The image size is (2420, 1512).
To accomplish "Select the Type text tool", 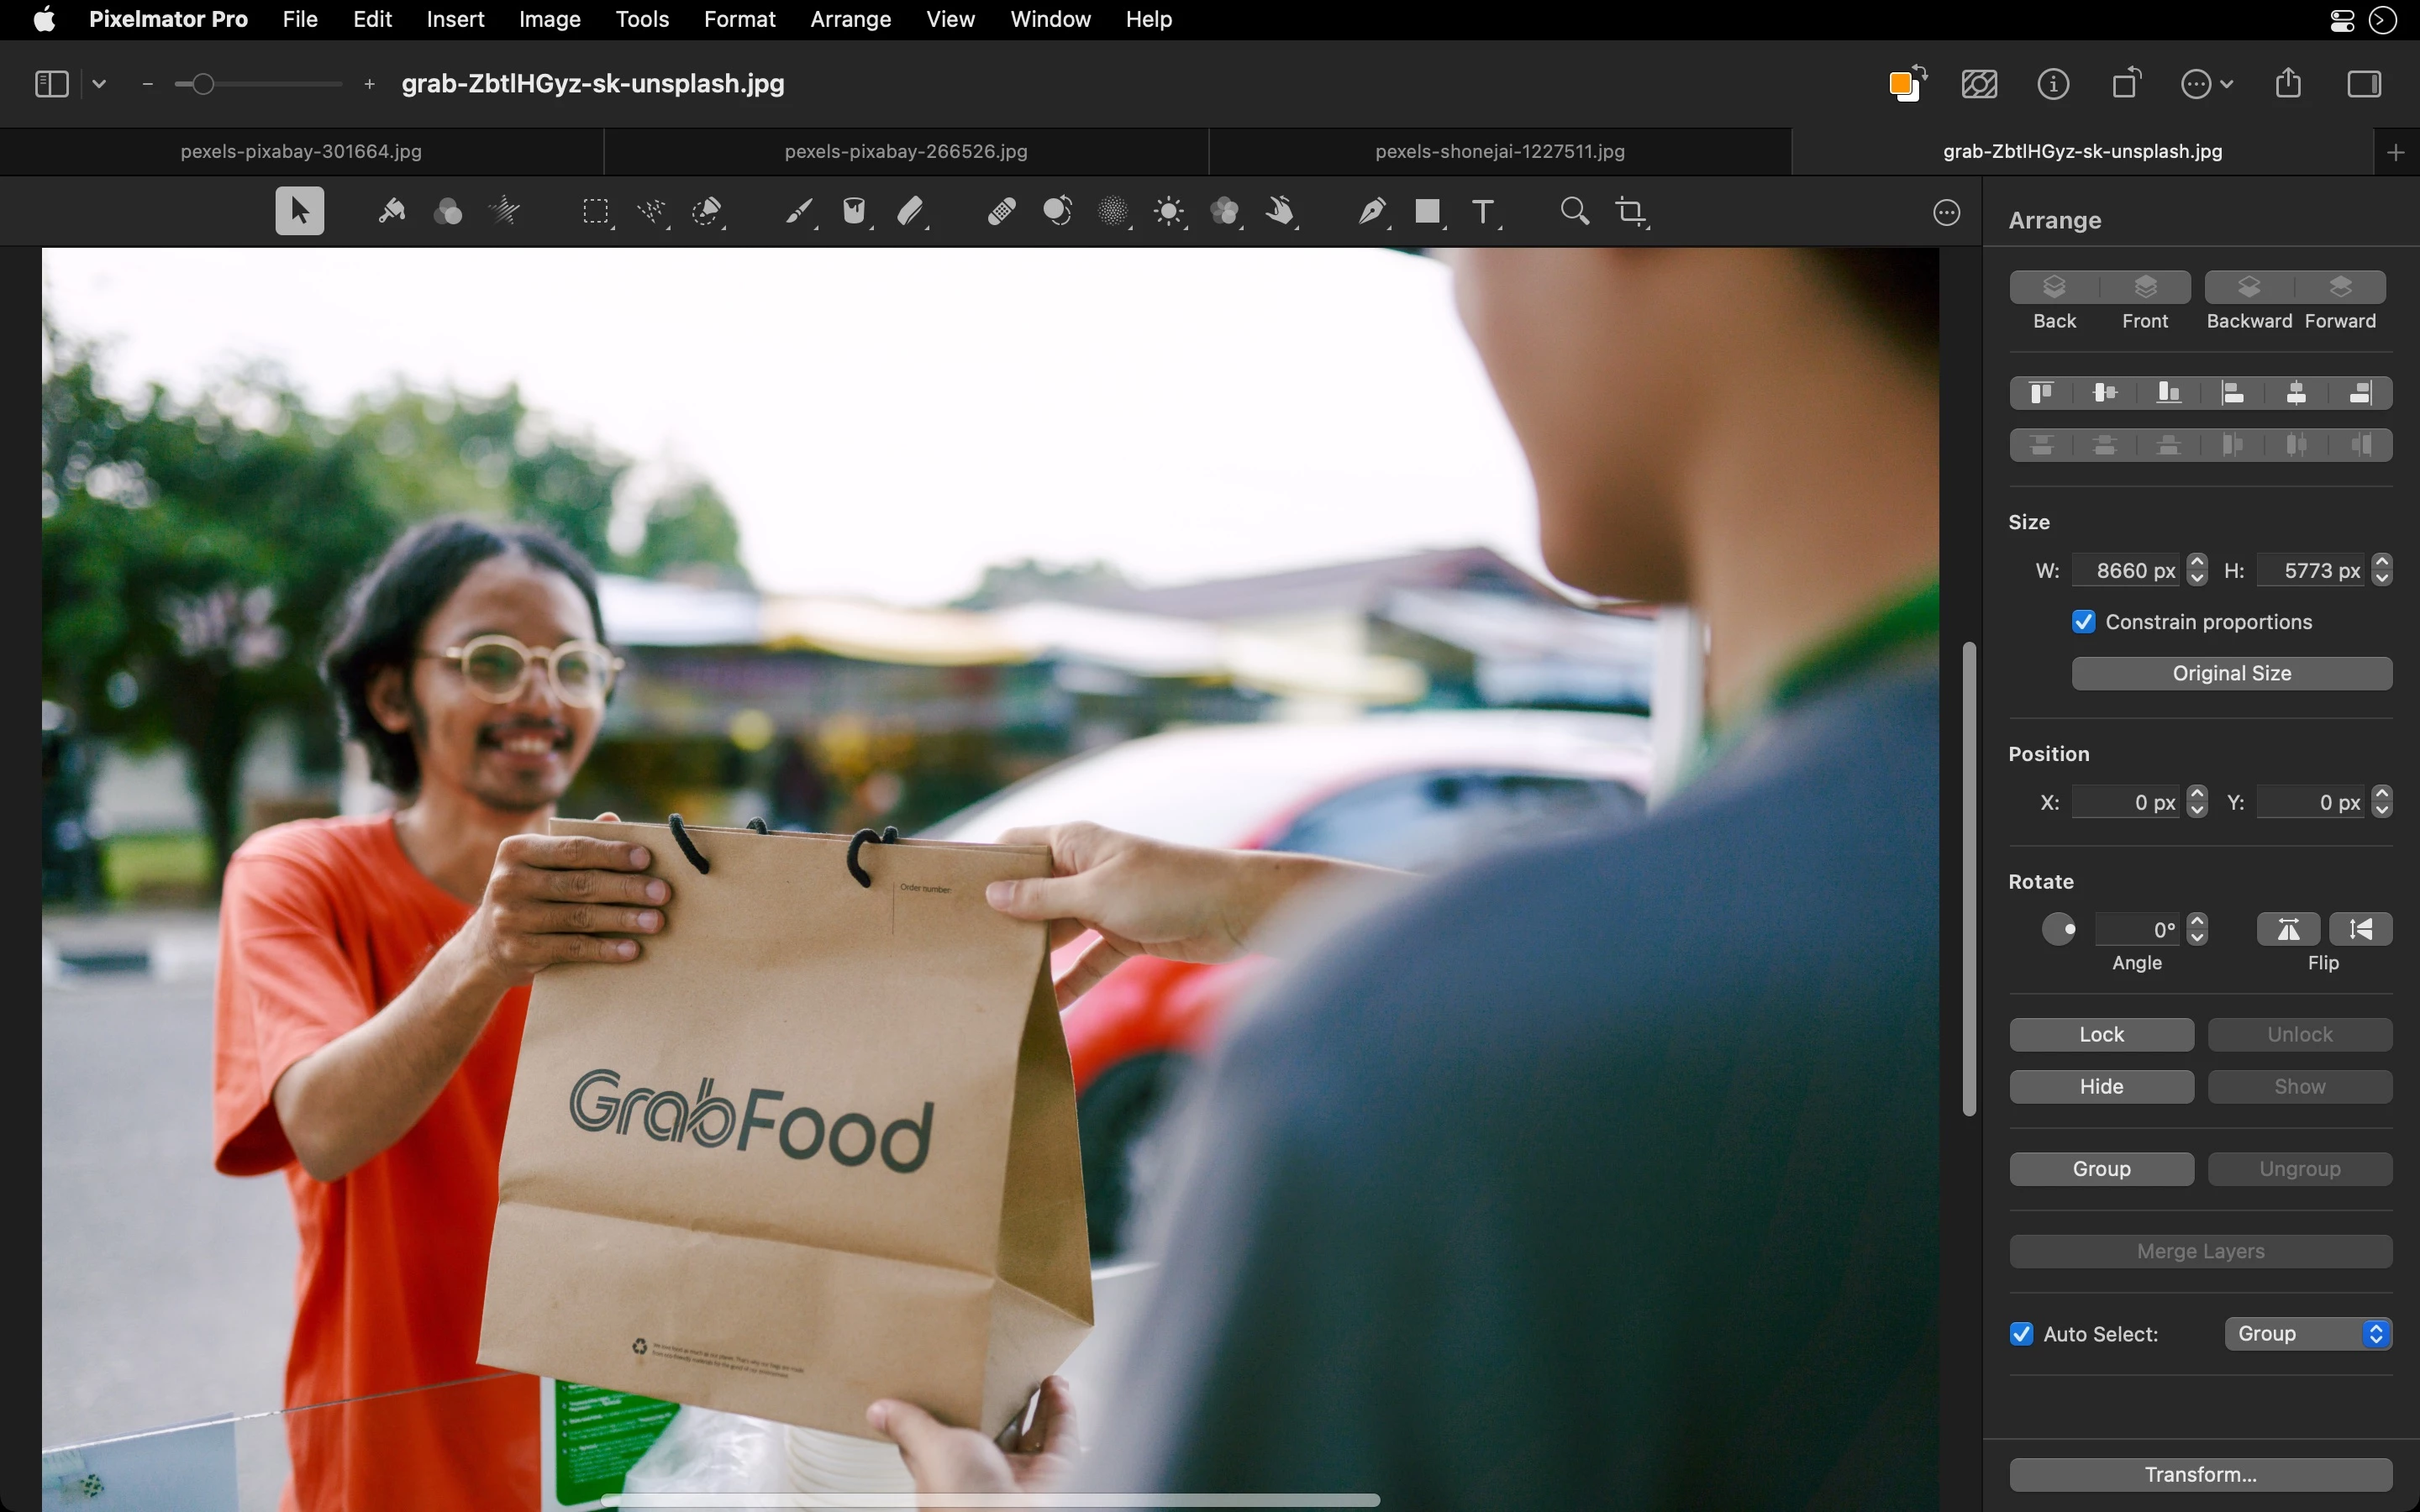I will pyautogui.click(x=1483, y=211).
